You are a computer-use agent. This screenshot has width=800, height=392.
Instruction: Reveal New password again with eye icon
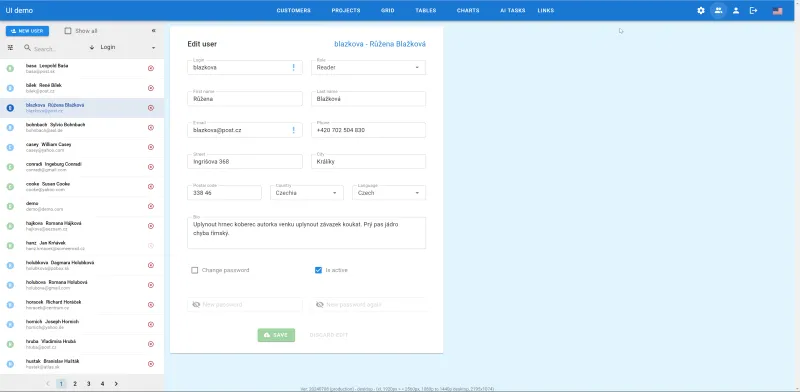point(320,305)
